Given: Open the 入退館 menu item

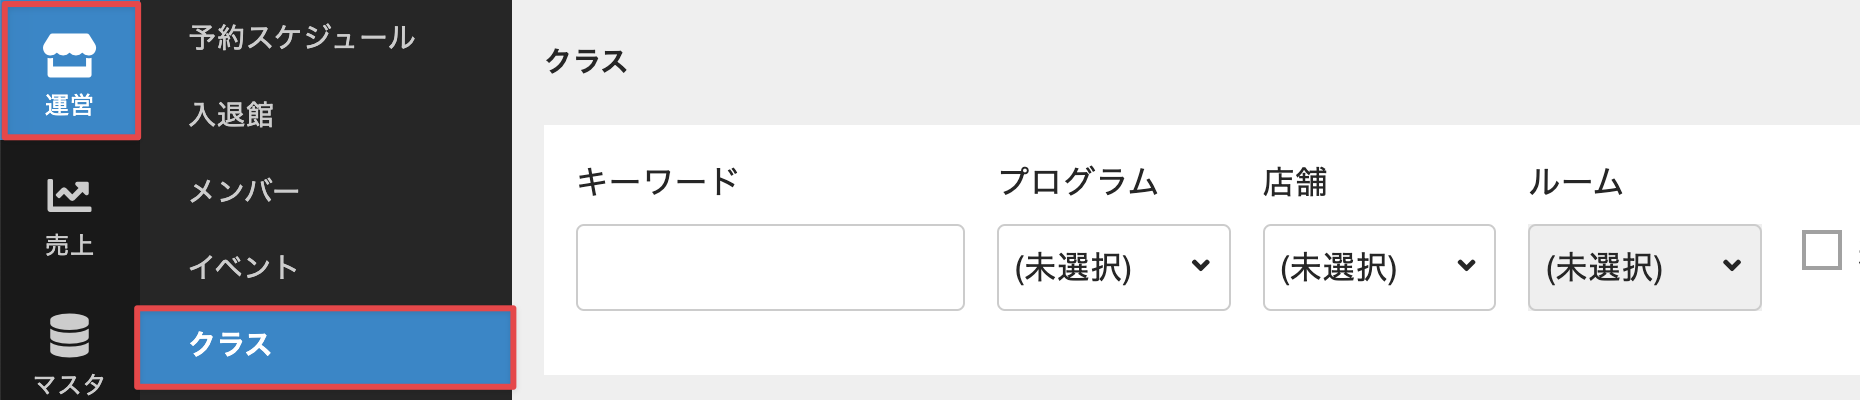Looking at the screenshot, I should click(231, 115).
